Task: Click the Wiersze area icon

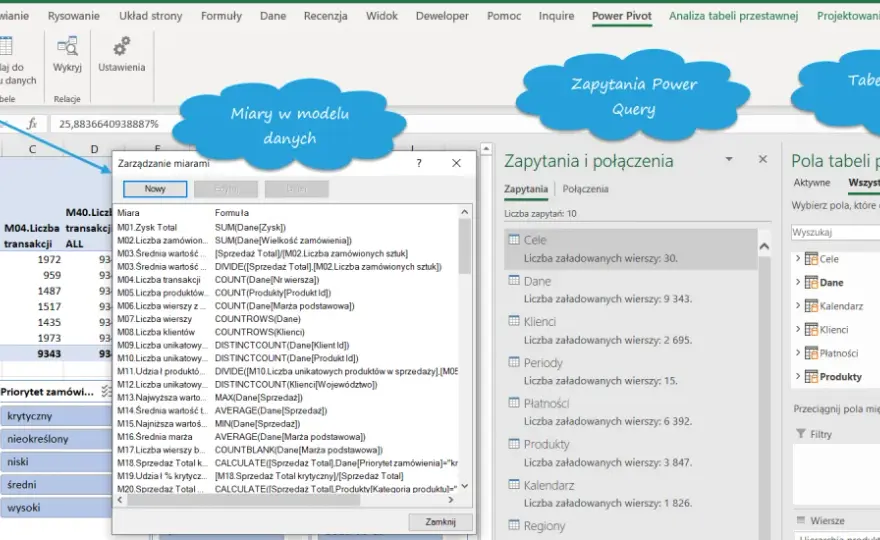Action: pos(801,520)
